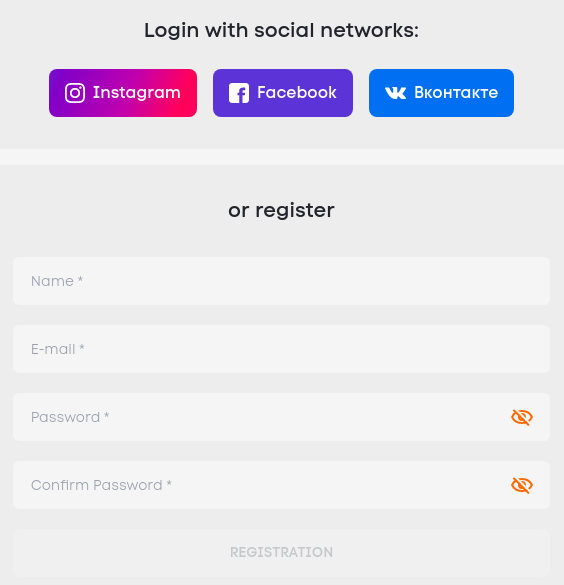The width and height of the screenshot is (564, 585).
Task: Toggle visibility of the Confirm Password entry
Action: [x=522, y=485]
